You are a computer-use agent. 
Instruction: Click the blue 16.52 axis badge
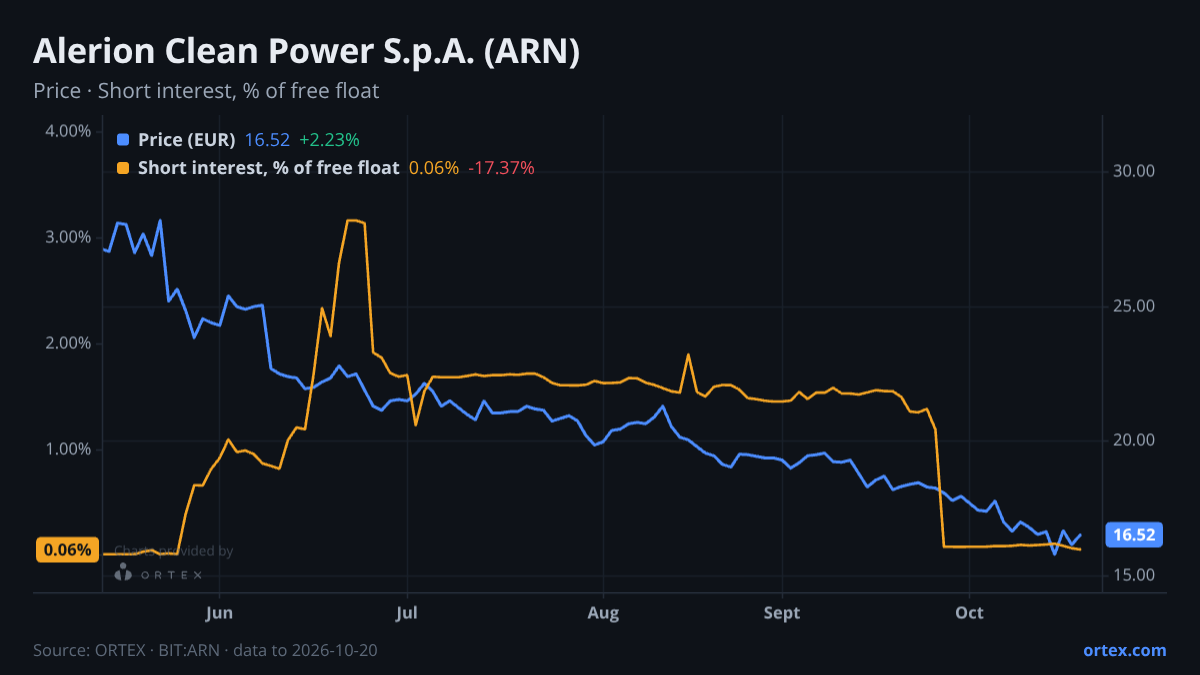tap(1135, 535)
